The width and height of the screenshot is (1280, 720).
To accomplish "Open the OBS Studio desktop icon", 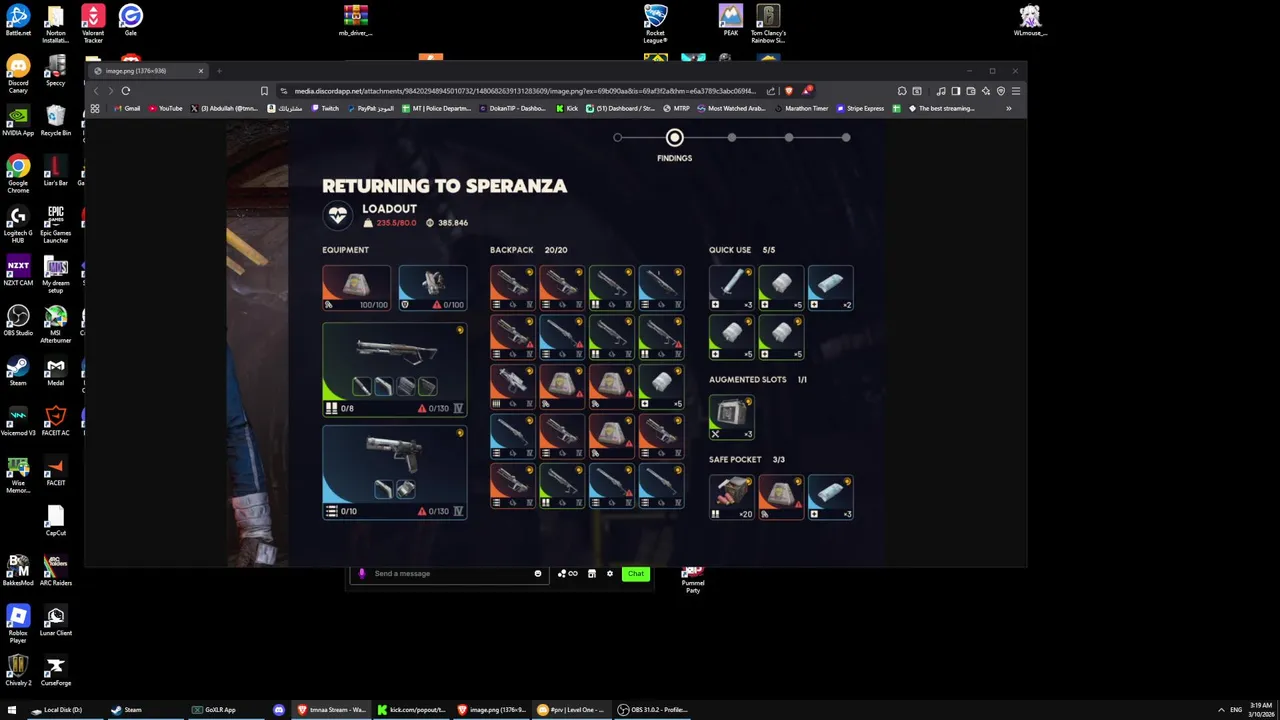I will [x=18, y=321].
